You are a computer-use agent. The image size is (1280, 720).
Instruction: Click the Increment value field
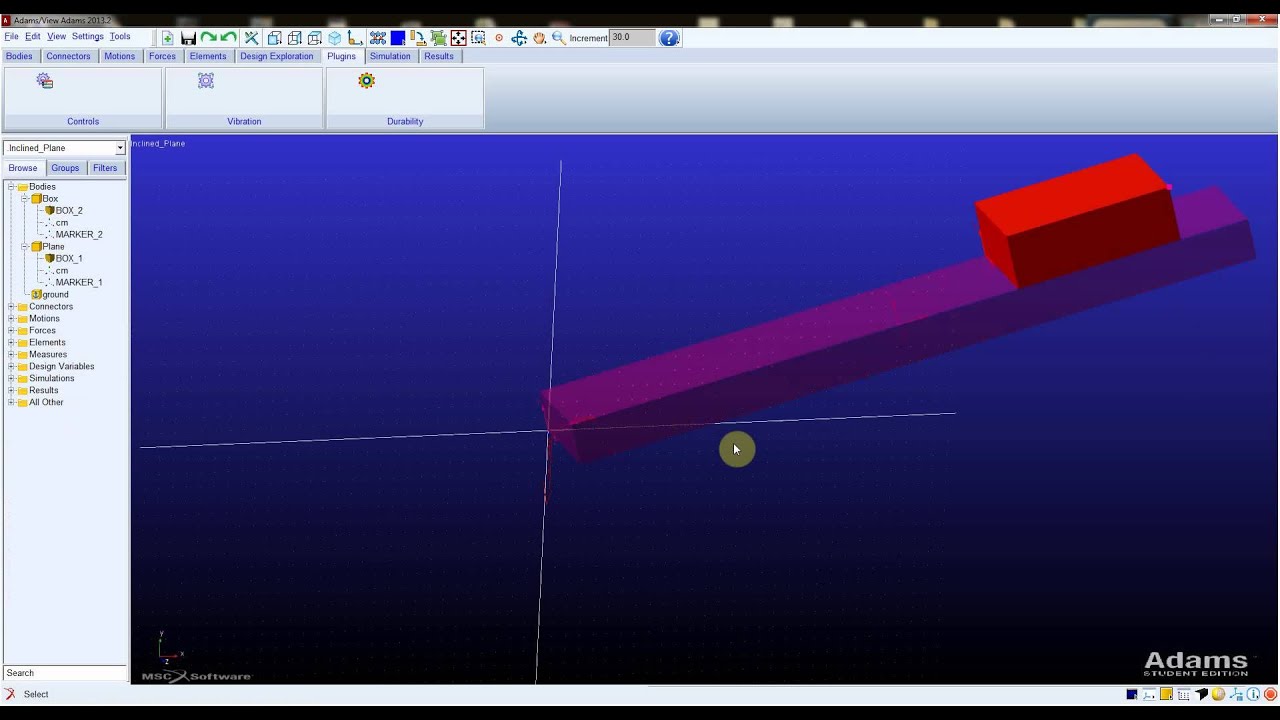click(633, 38)
